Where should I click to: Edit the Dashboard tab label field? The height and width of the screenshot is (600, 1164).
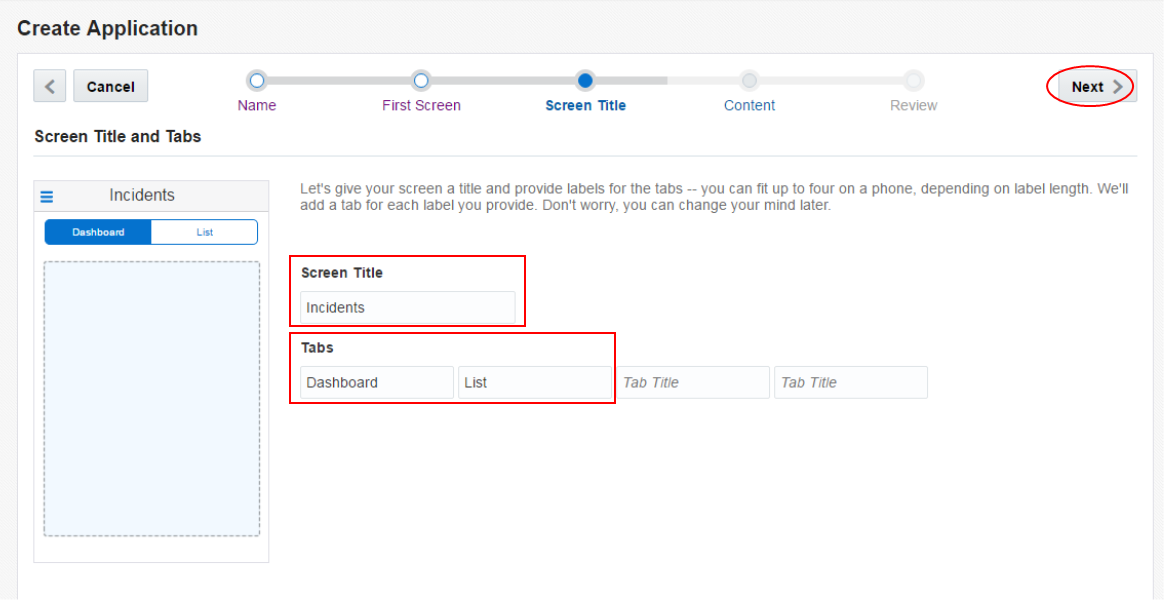coord(377,382)
